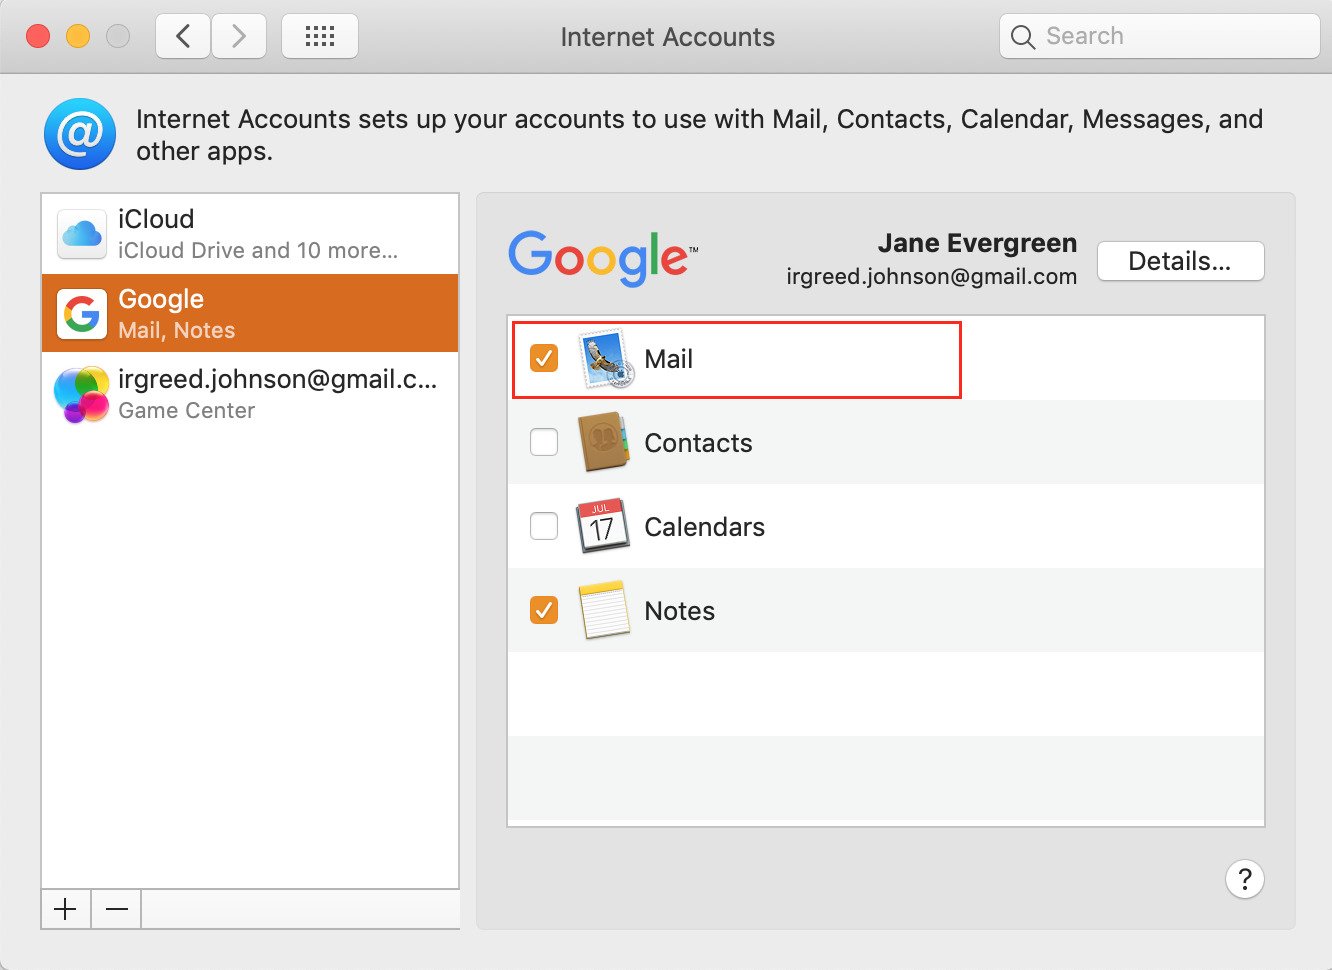This screenshot has height=970, width=1332.
Task: Go forward with the right chevron button
Action: [239, 37]
